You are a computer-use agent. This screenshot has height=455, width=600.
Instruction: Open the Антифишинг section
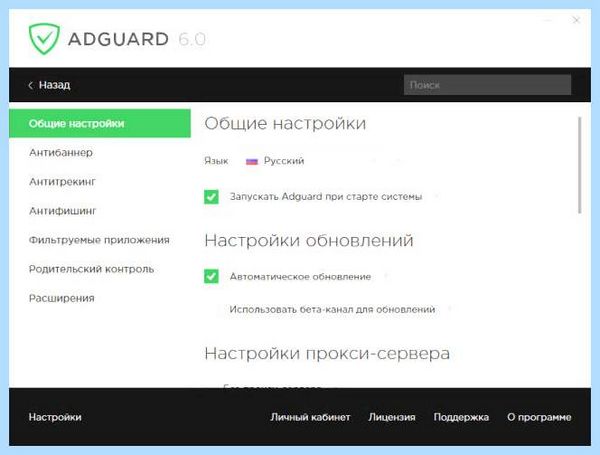63,211
